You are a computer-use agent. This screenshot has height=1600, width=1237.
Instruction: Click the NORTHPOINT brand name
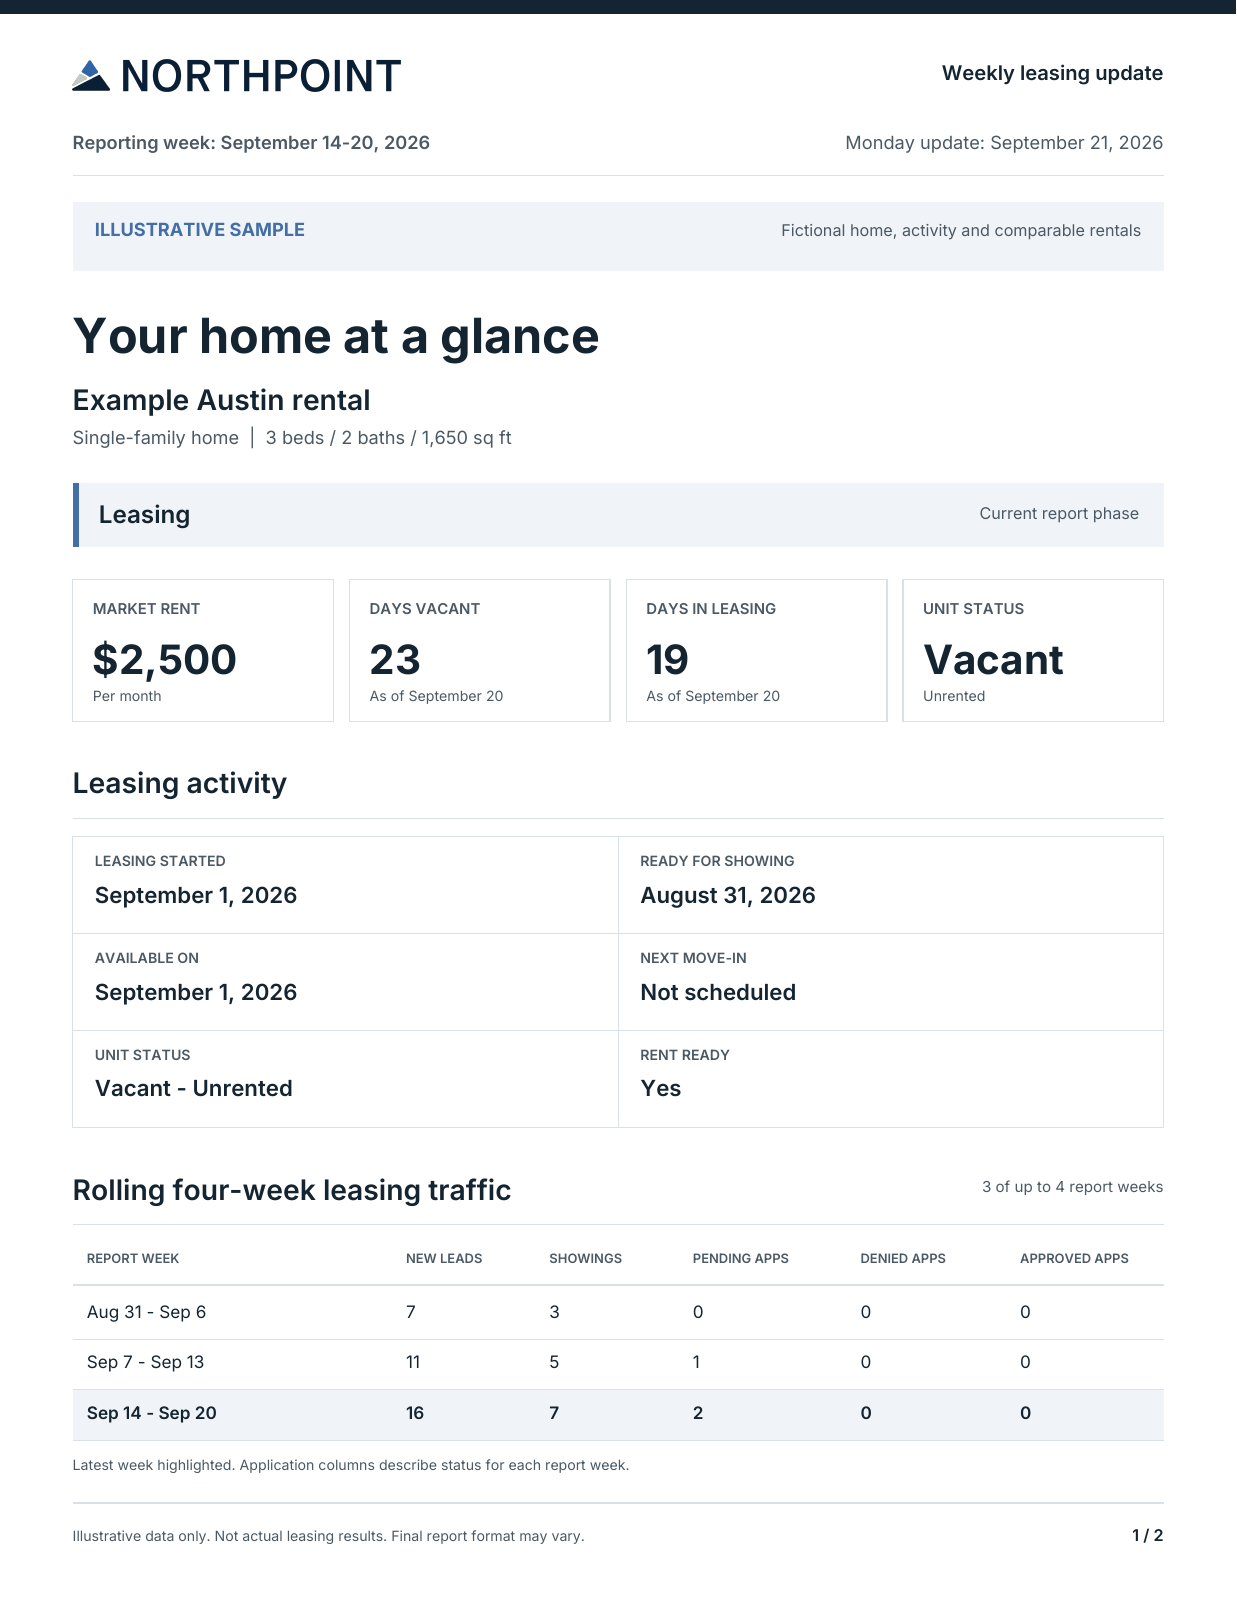[261, 76]
